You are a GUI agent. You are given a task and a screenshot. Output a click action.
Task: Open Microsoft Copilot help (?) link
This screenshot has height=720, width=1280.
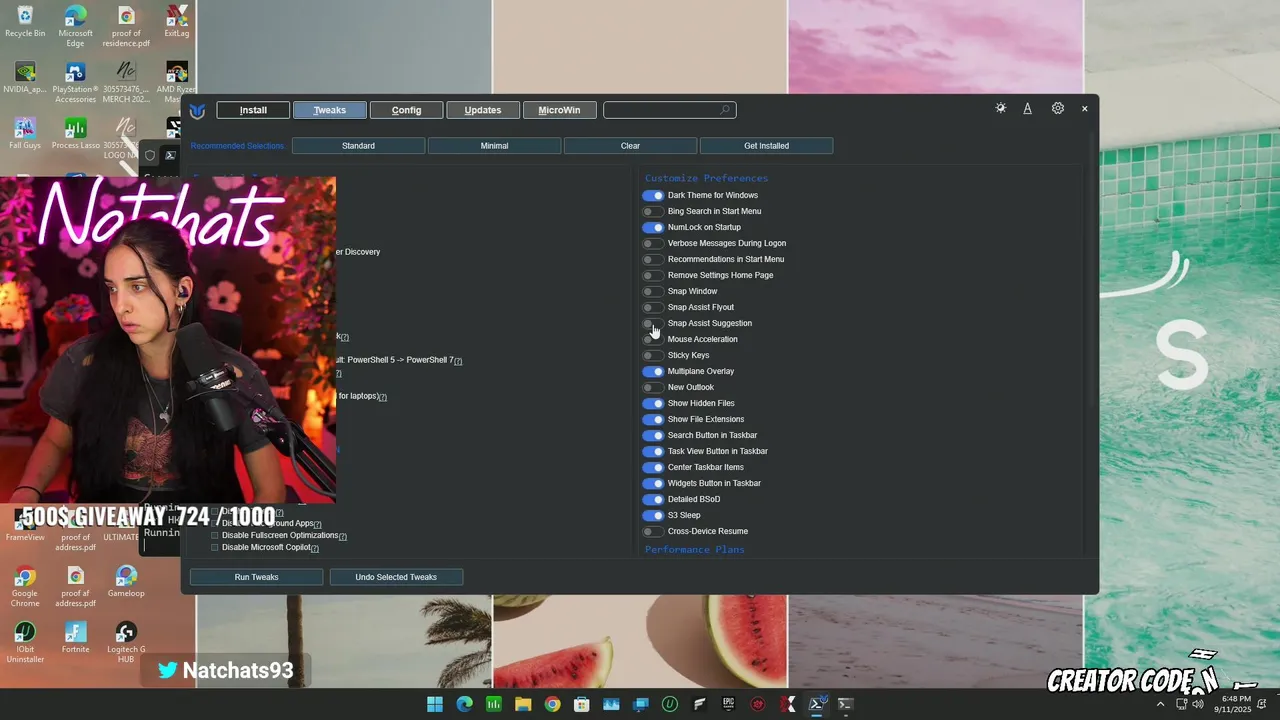pyautogui.click(x=314, y=549)
